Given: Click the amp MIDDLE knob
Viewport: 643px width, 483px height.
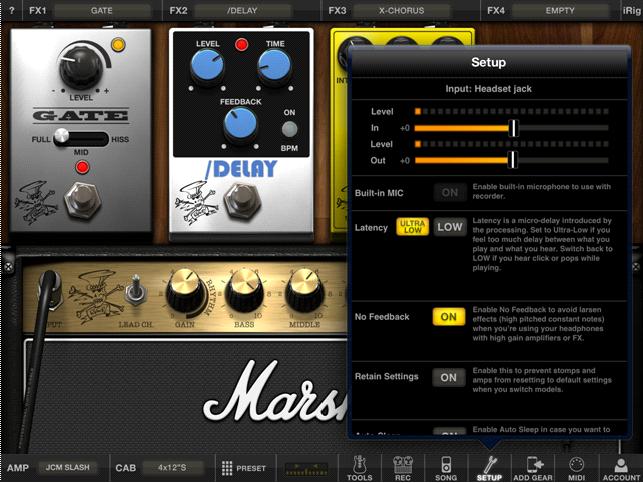Looking at the screenshot, I should (305, 290).
